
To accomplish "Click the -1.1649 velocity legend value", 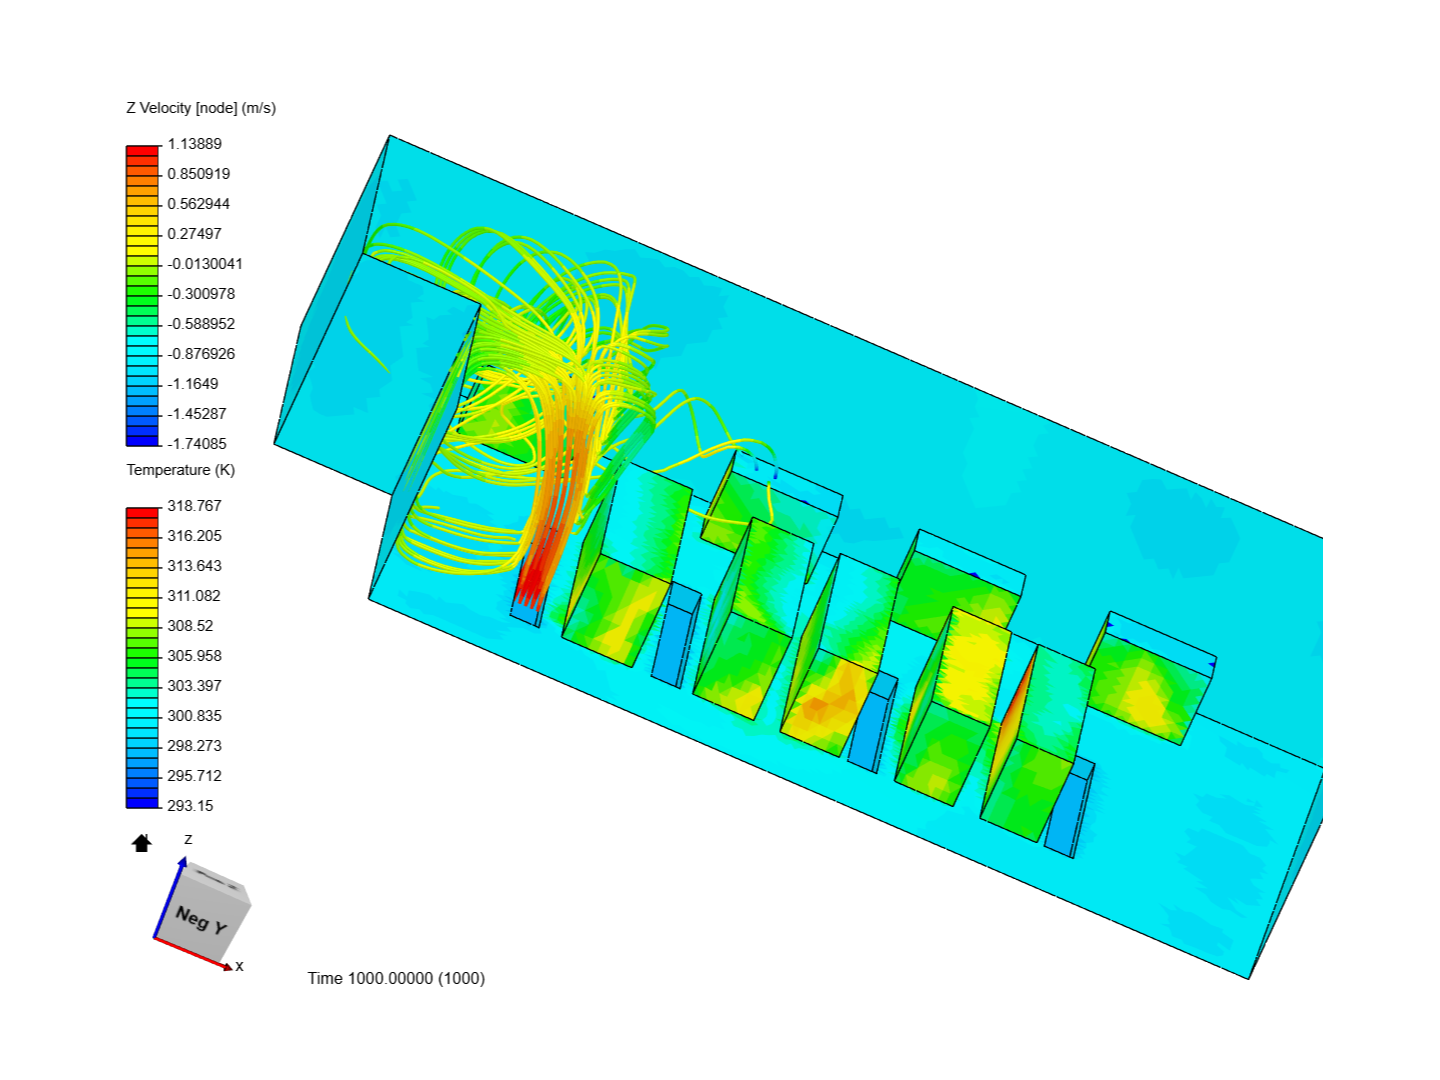I will pyautogui.click(x=193, y=384).
